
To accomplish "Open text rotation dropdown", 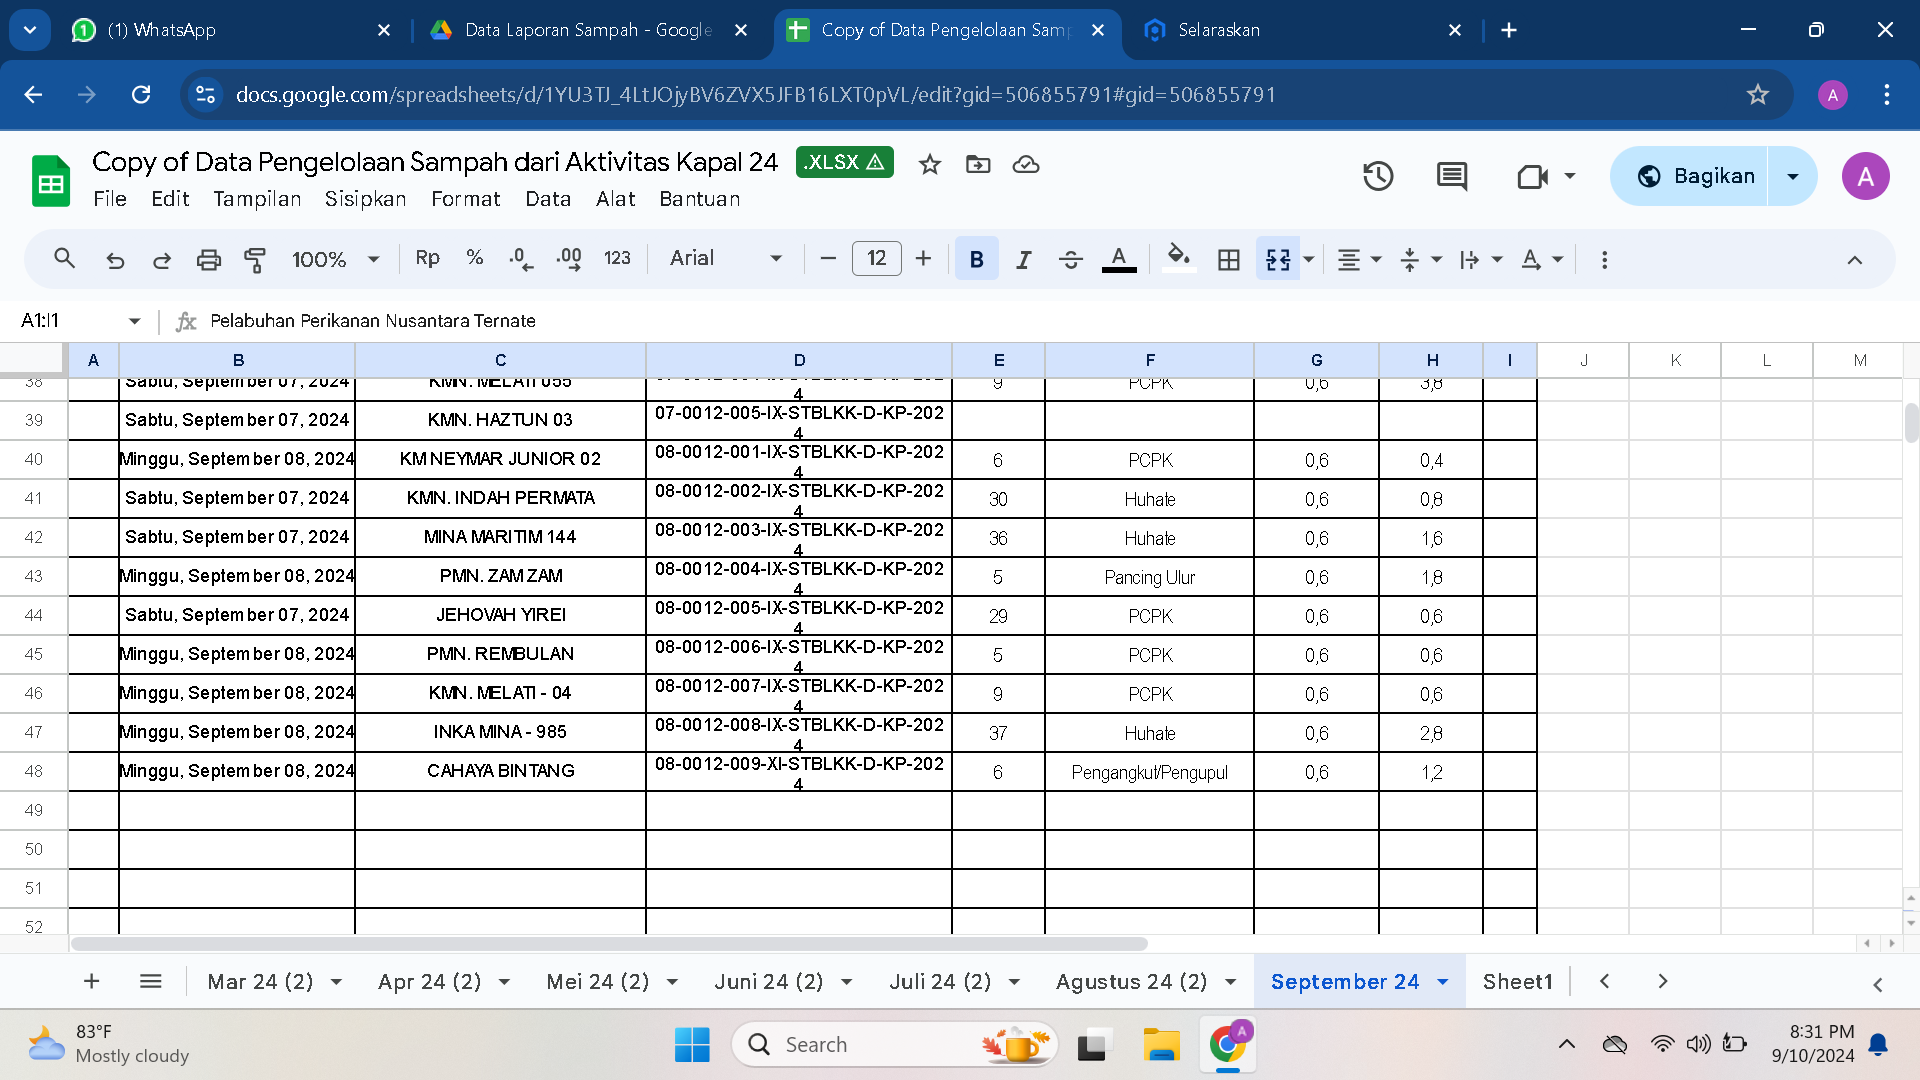I will tap(1541, 259).
